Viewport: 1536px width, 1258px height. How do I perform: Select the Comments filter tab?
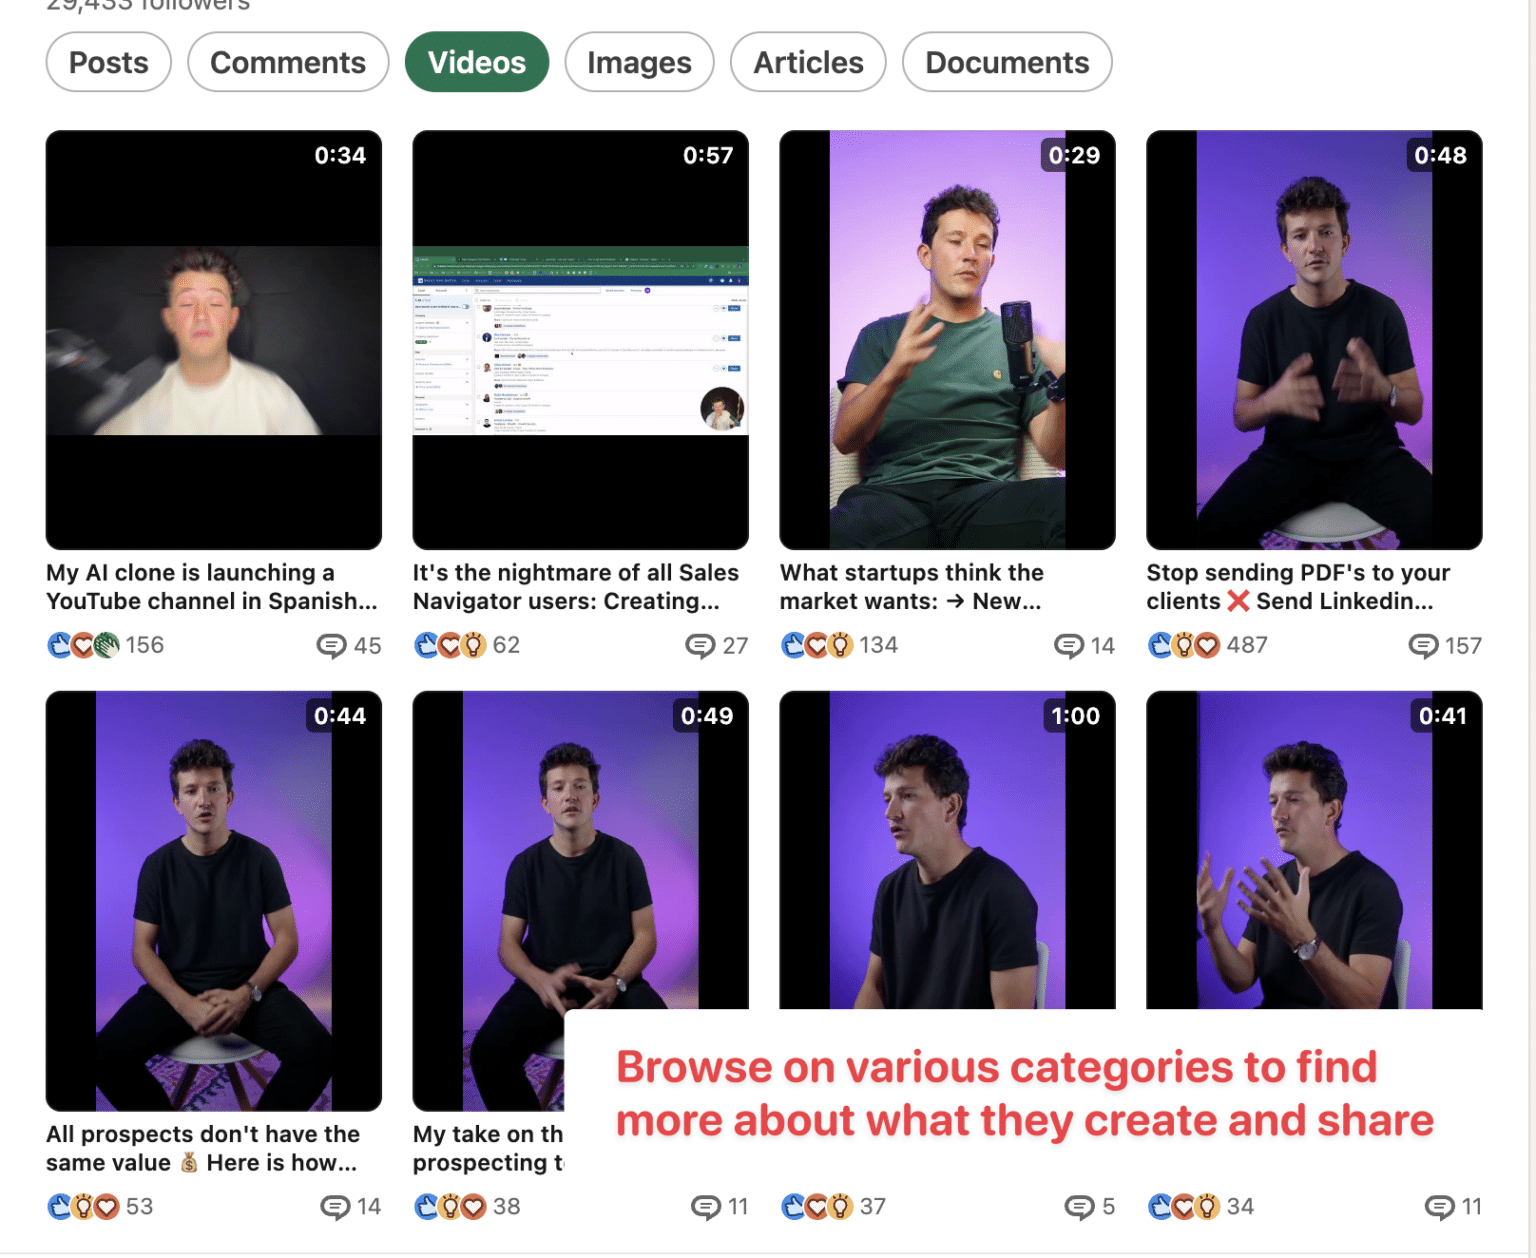pos(288,62)
